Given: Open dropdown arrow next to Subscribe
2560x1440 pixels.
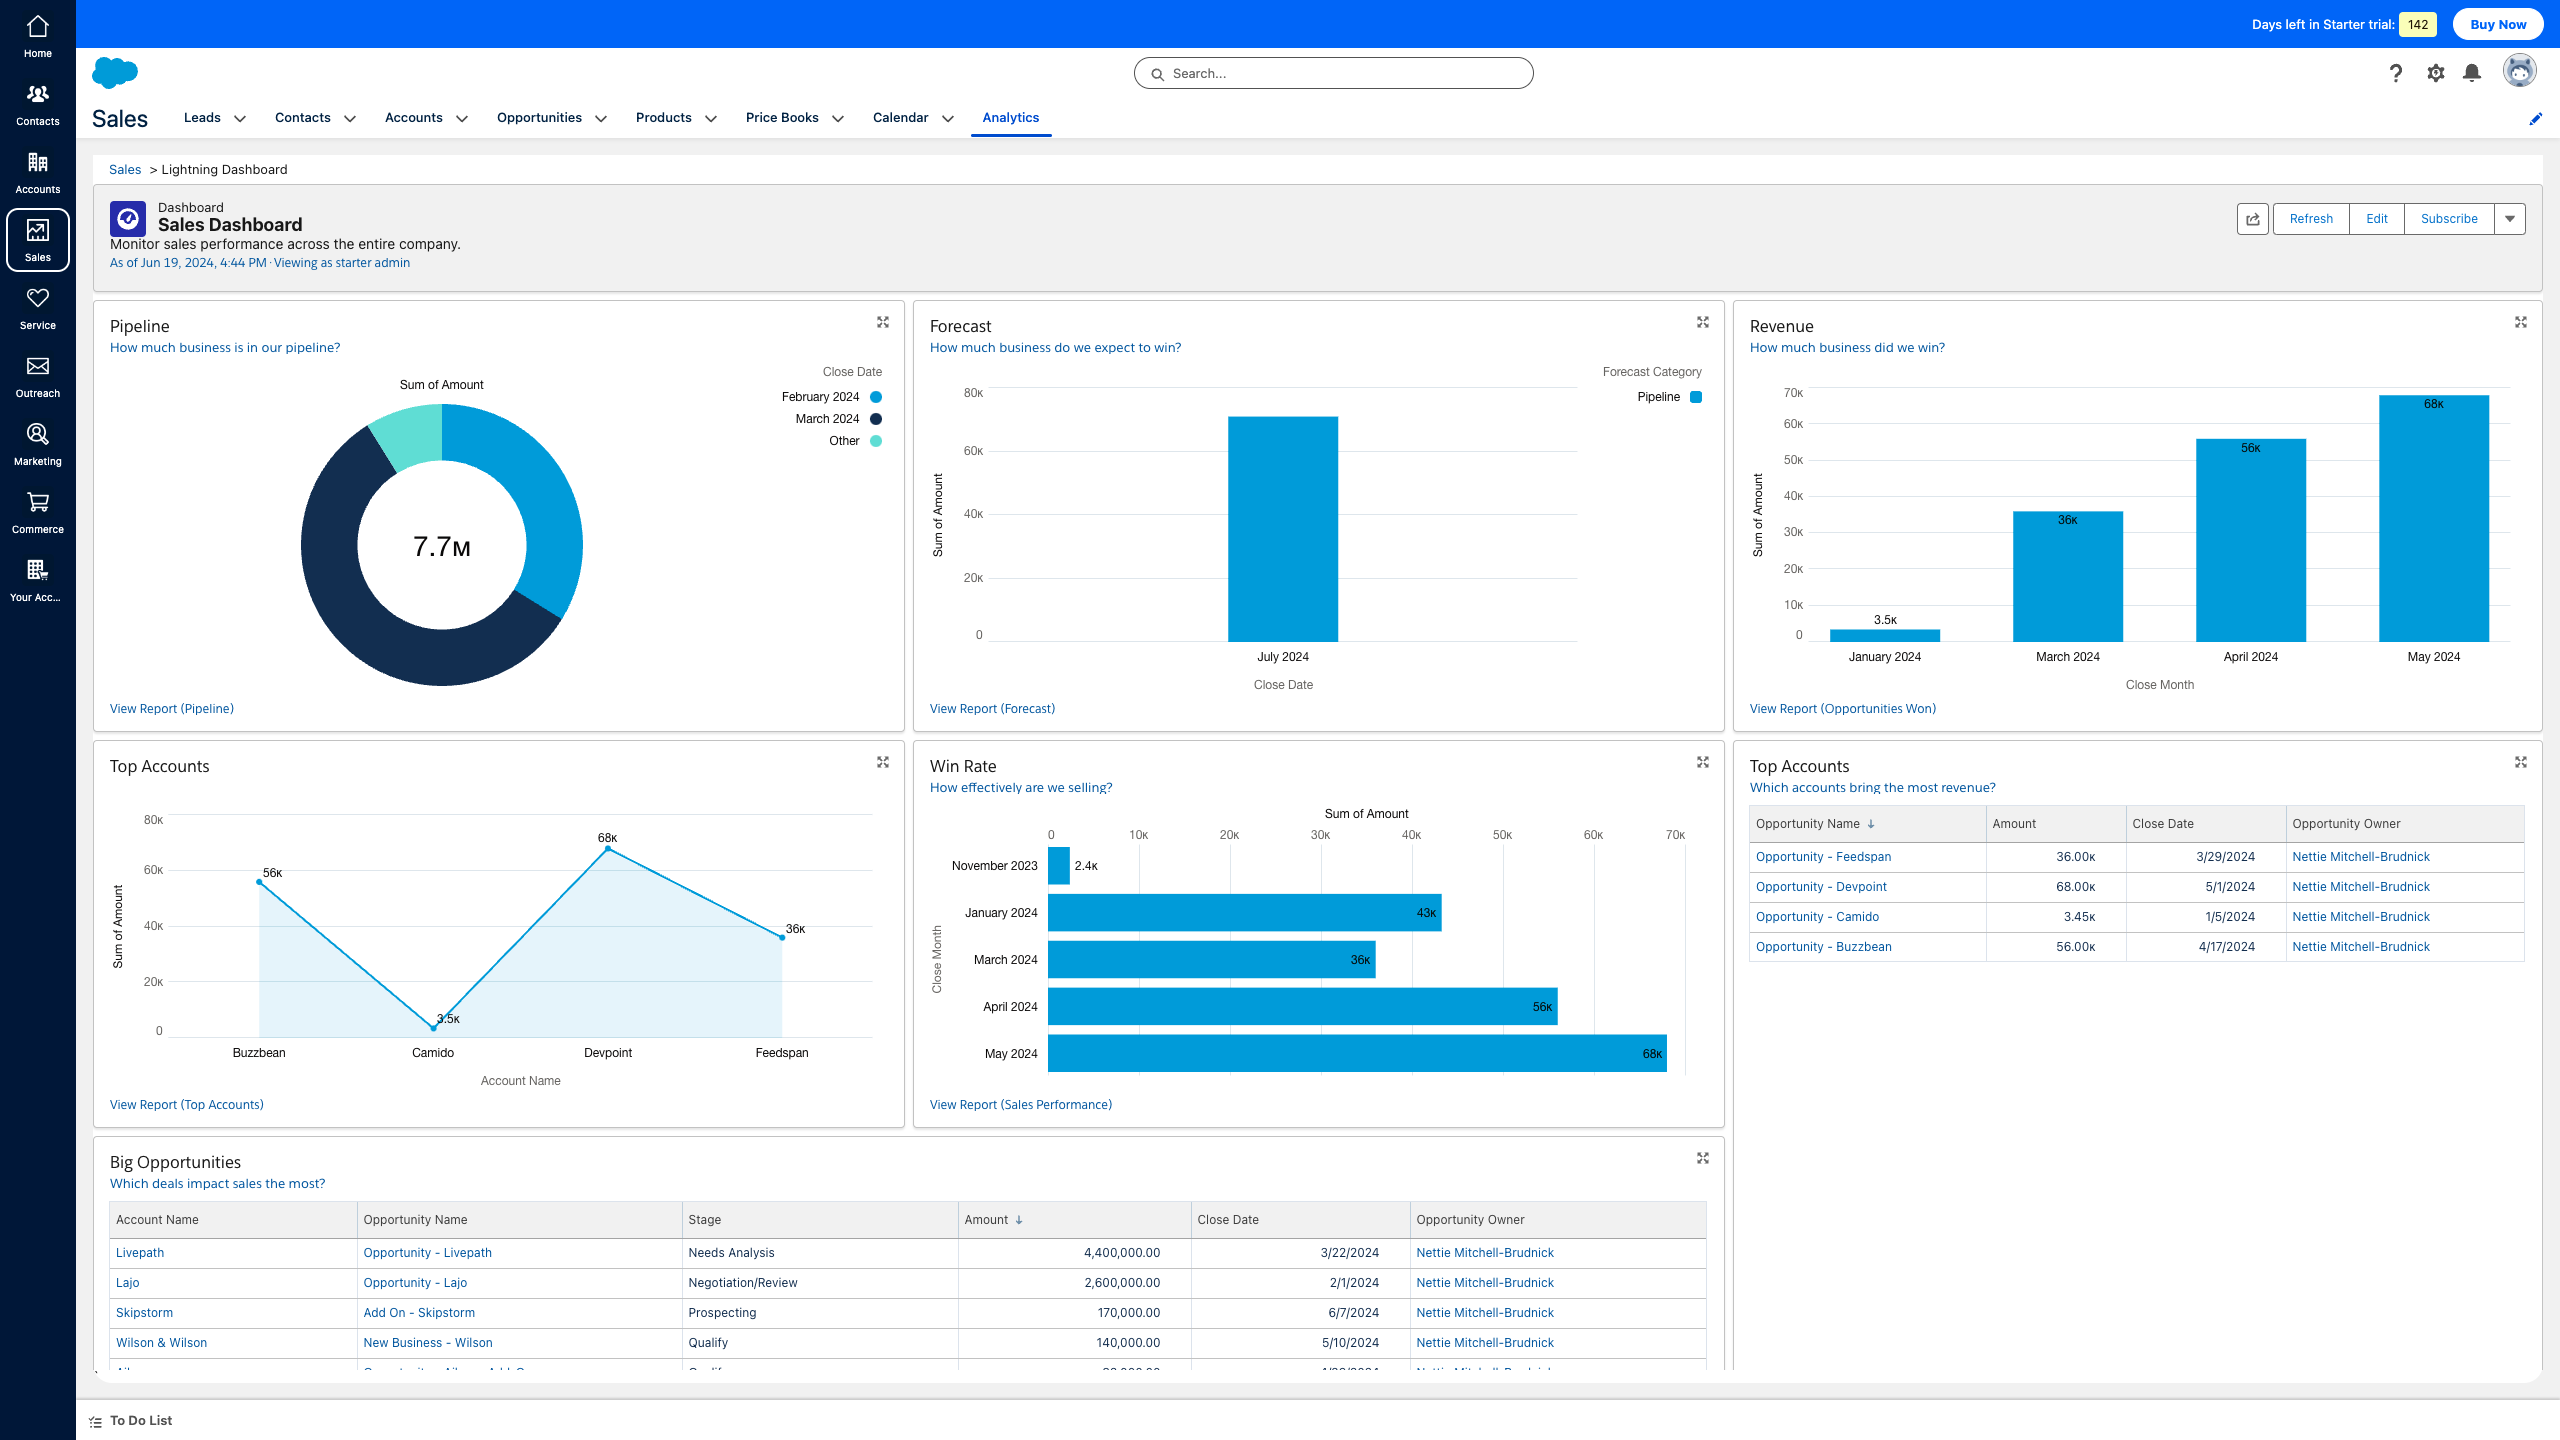Looking at the screenshot, I should (x=2509, y=219).
